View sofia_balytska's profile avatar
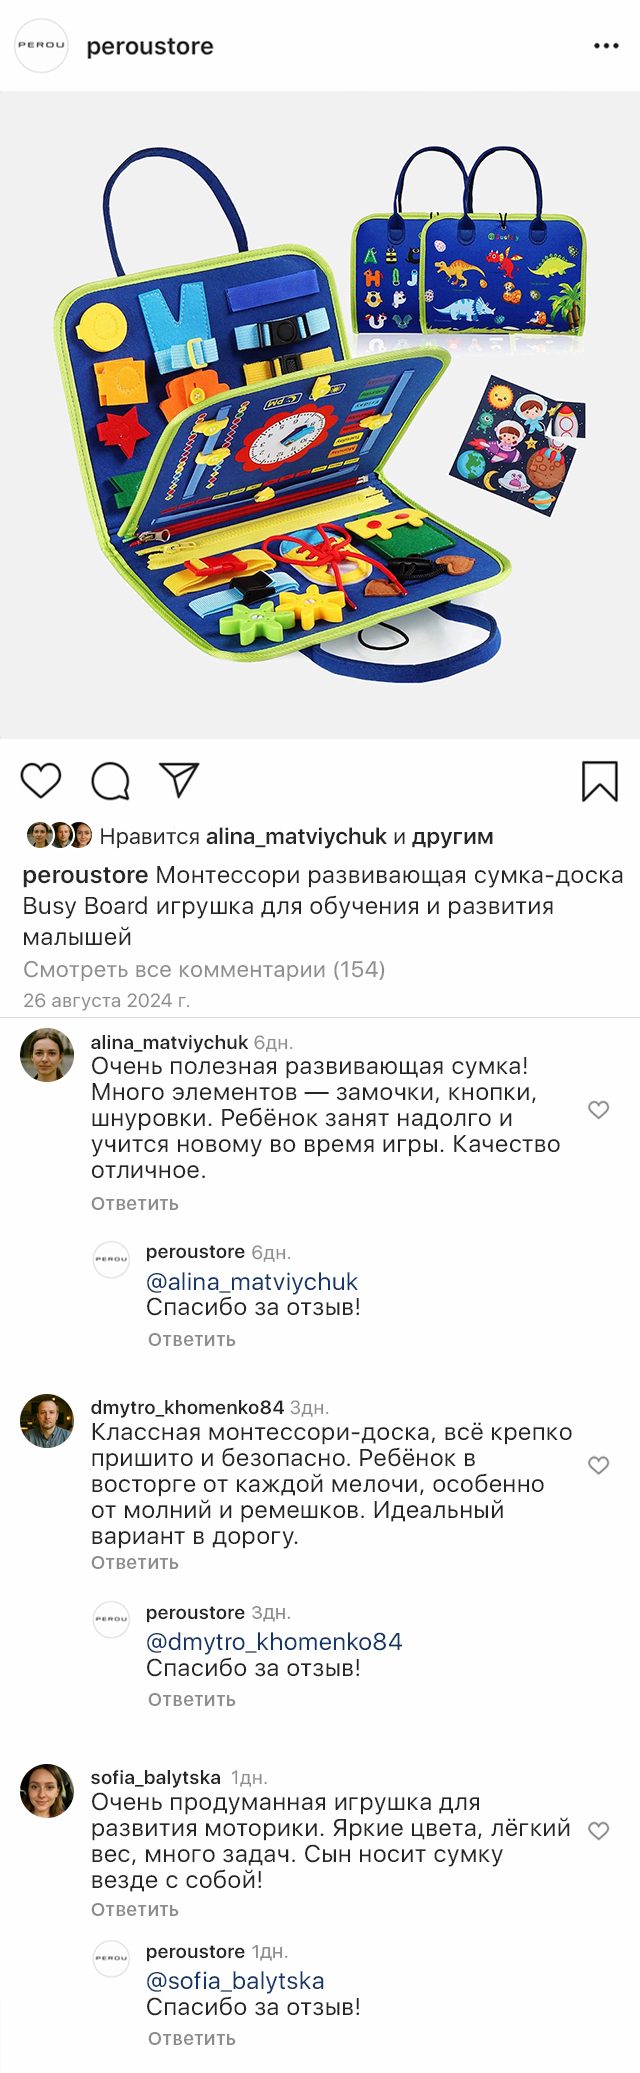640x2073 pixels. [x=47, y=1790]
